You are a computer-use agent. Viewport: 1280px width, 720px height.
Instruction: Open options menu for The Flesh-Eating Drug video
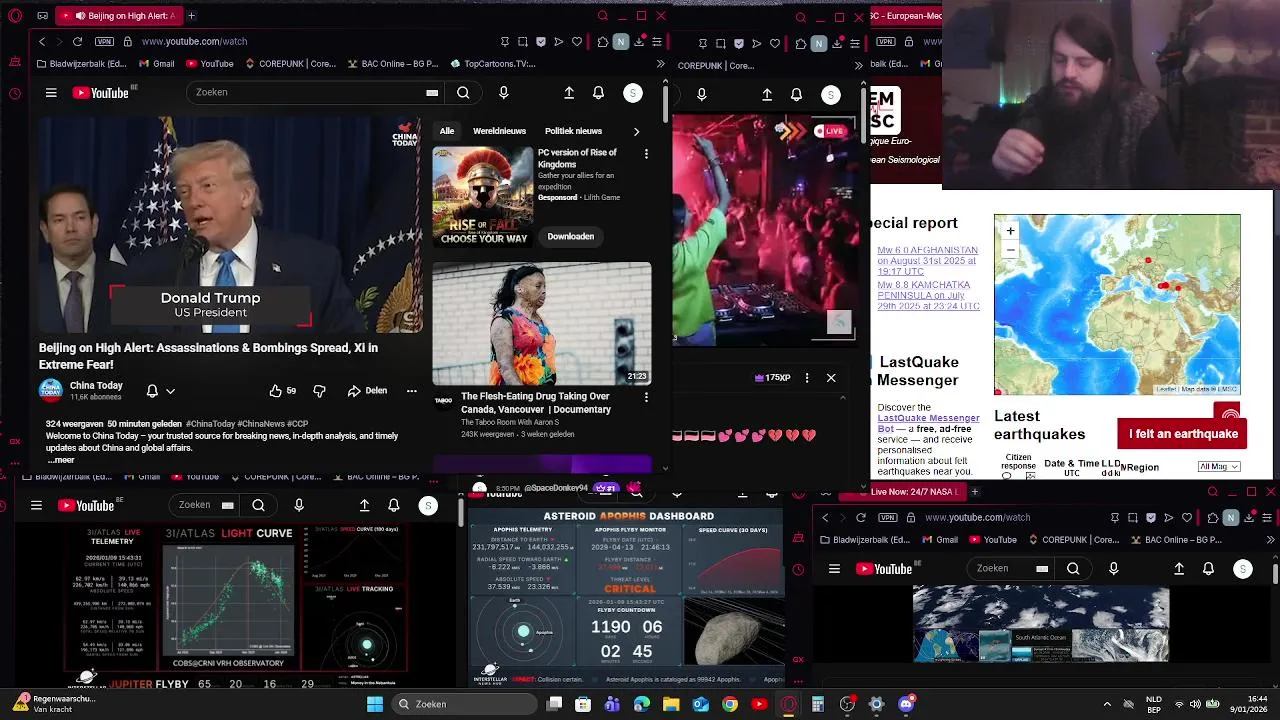pos(646,397)
